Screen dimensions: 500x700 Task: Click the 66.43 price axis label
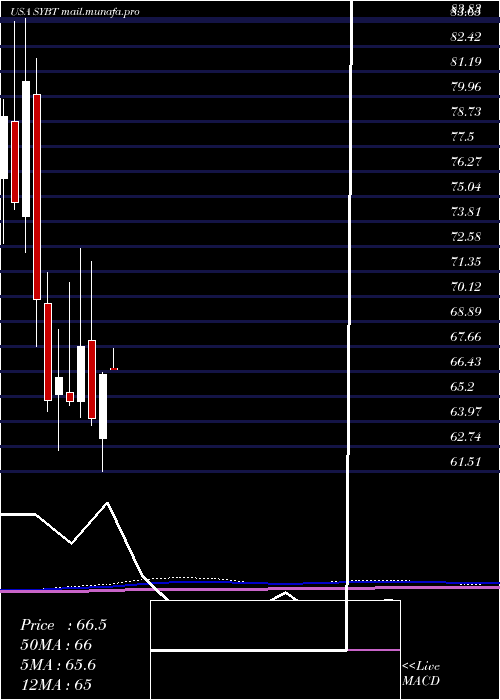coord(466,362)
